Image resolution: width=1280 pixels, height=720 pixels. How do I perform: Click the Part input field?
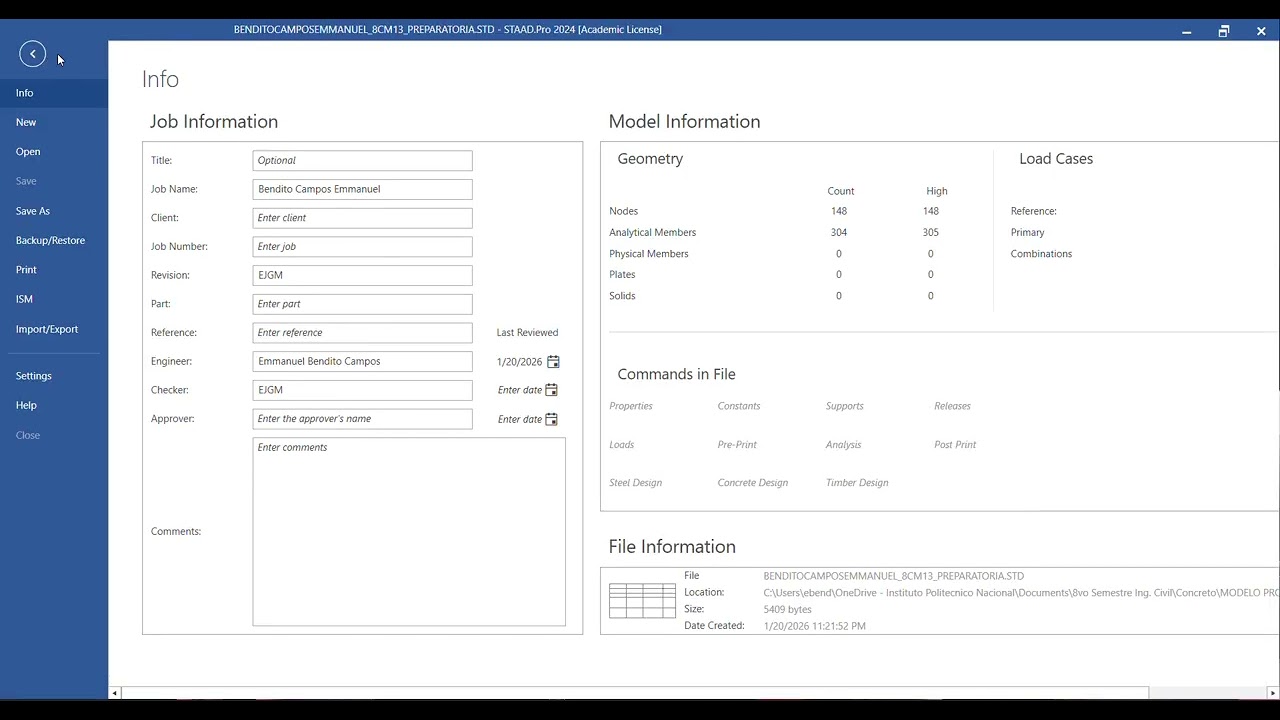362,304
